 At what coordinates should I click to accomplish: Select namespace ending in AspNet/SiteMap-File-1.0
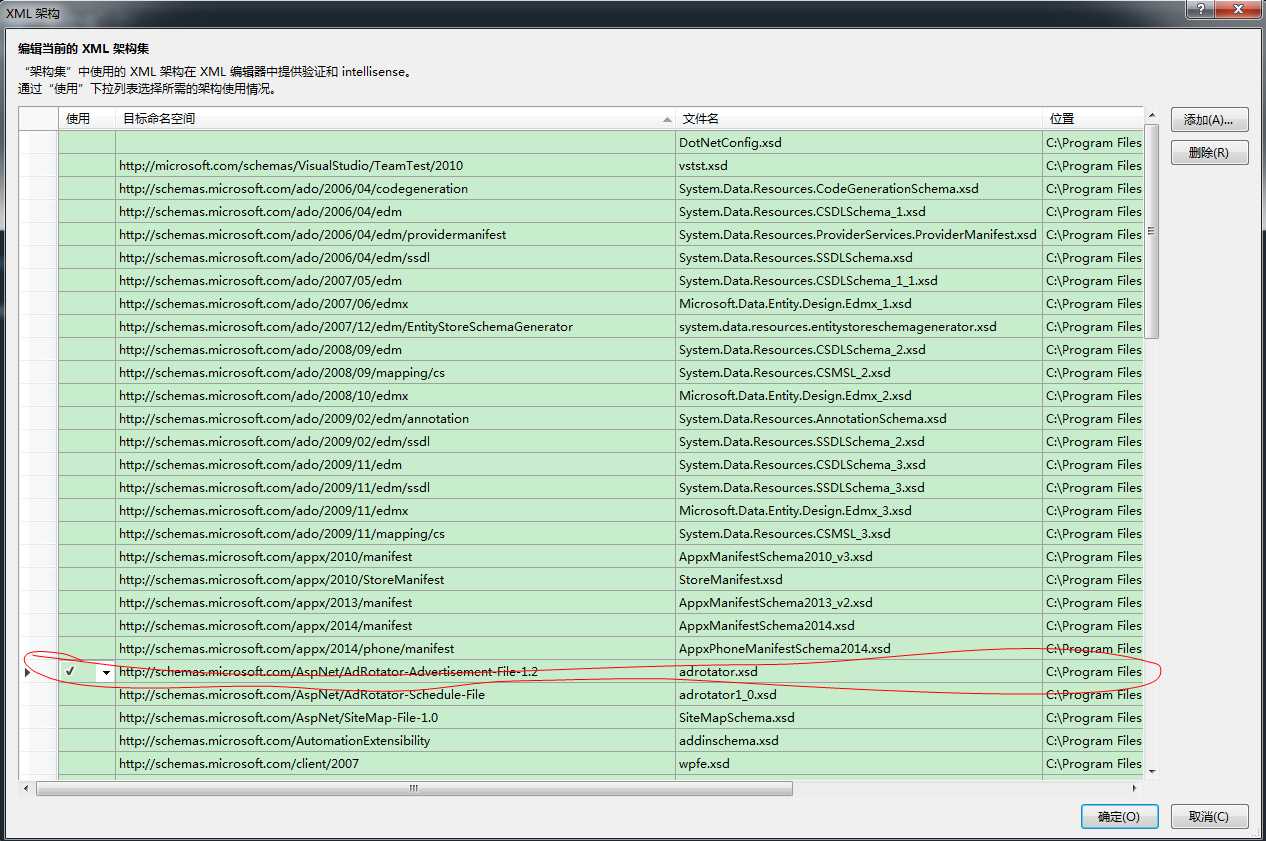coord(396,718)
